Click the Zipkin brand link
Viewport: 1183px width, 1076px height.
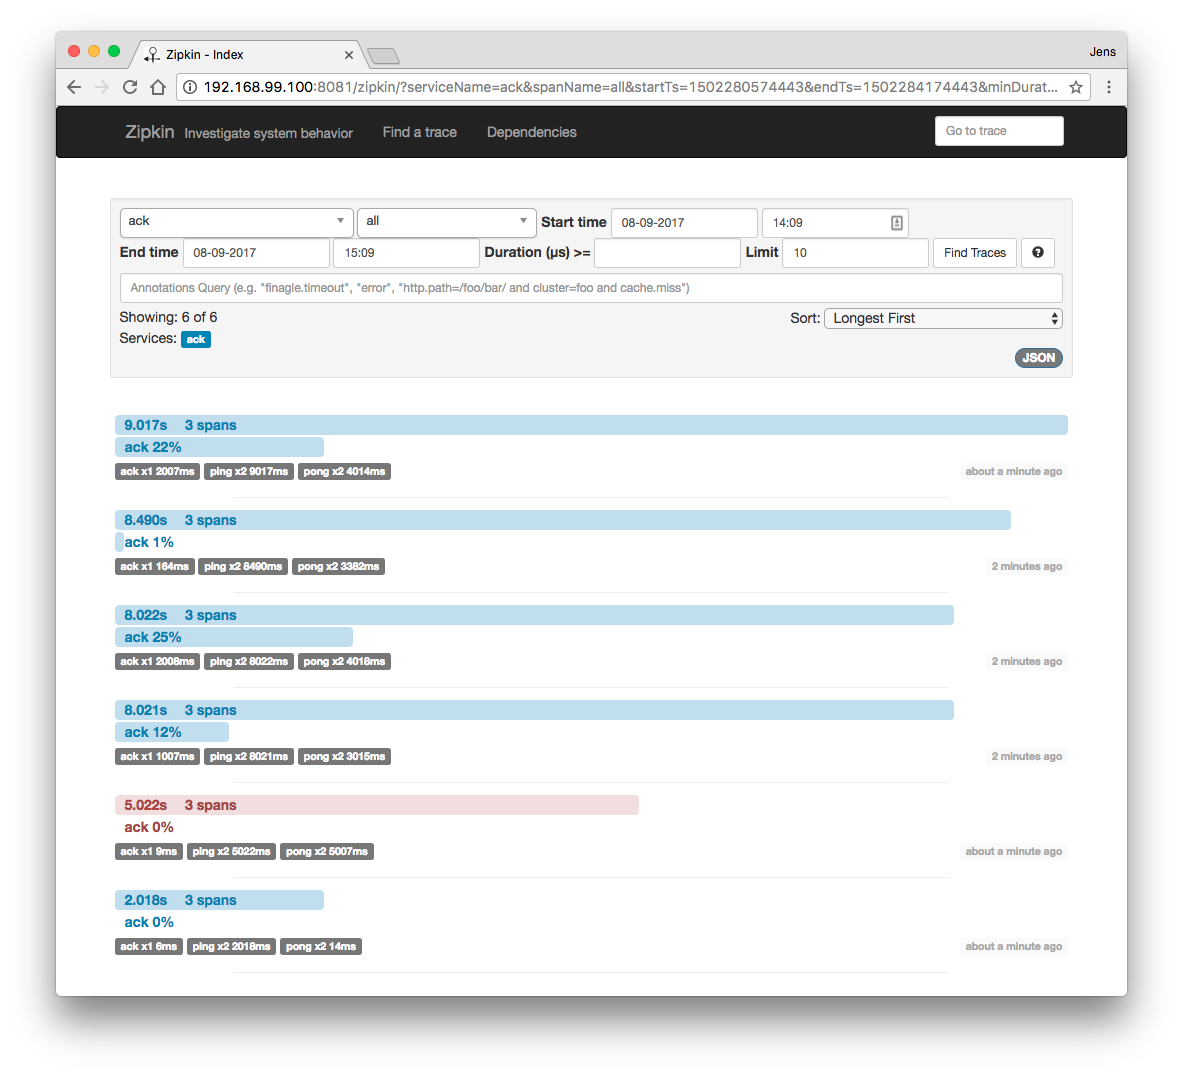[x=149, y=132]
